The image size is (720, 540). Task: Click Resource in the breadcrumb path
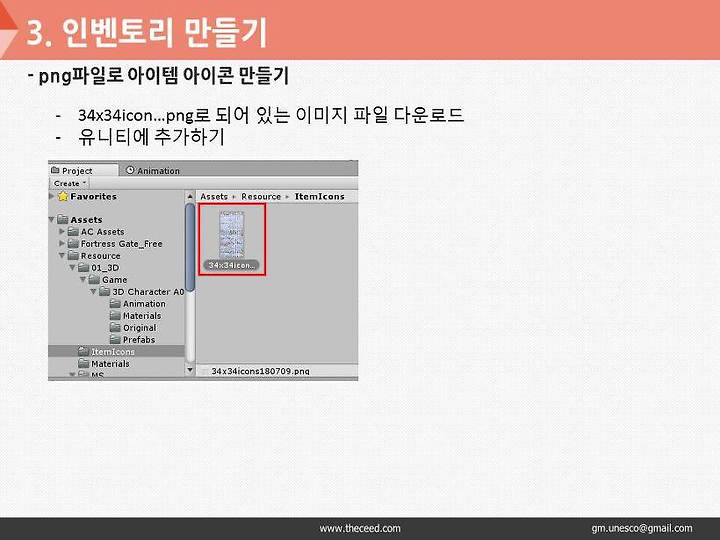[261, 197]
